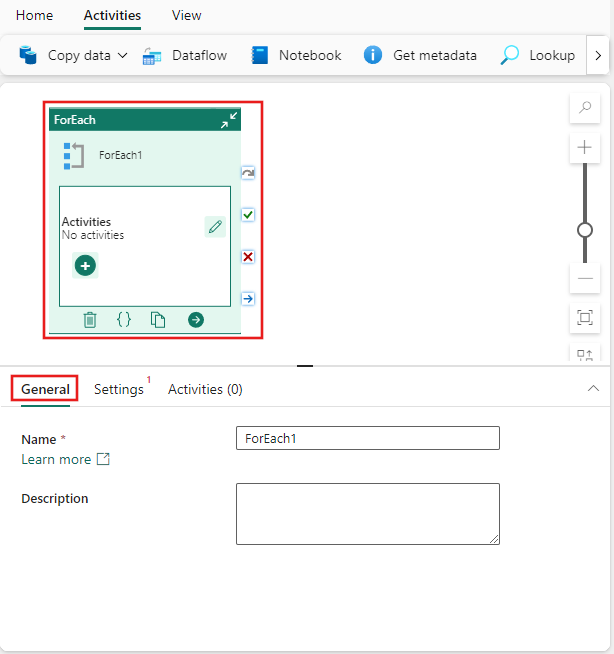Screen dimensions: 614x654
Task: Open the Home ribbon tab
Action: (34, 15)
